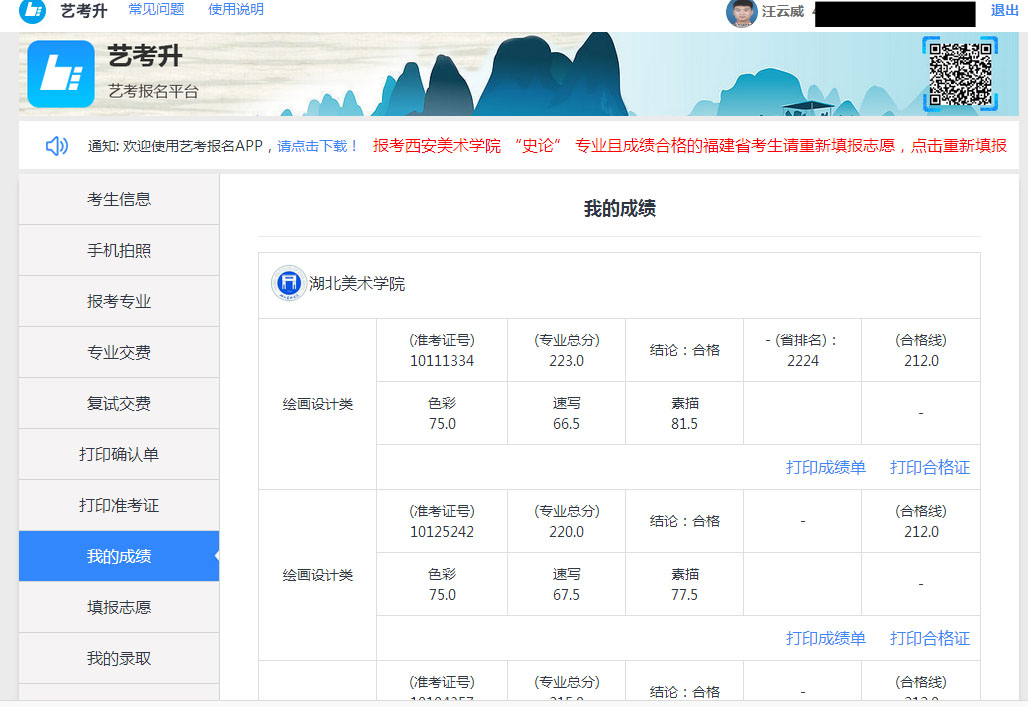
Task: Click exam number 10125242
Action: [442, 532]
